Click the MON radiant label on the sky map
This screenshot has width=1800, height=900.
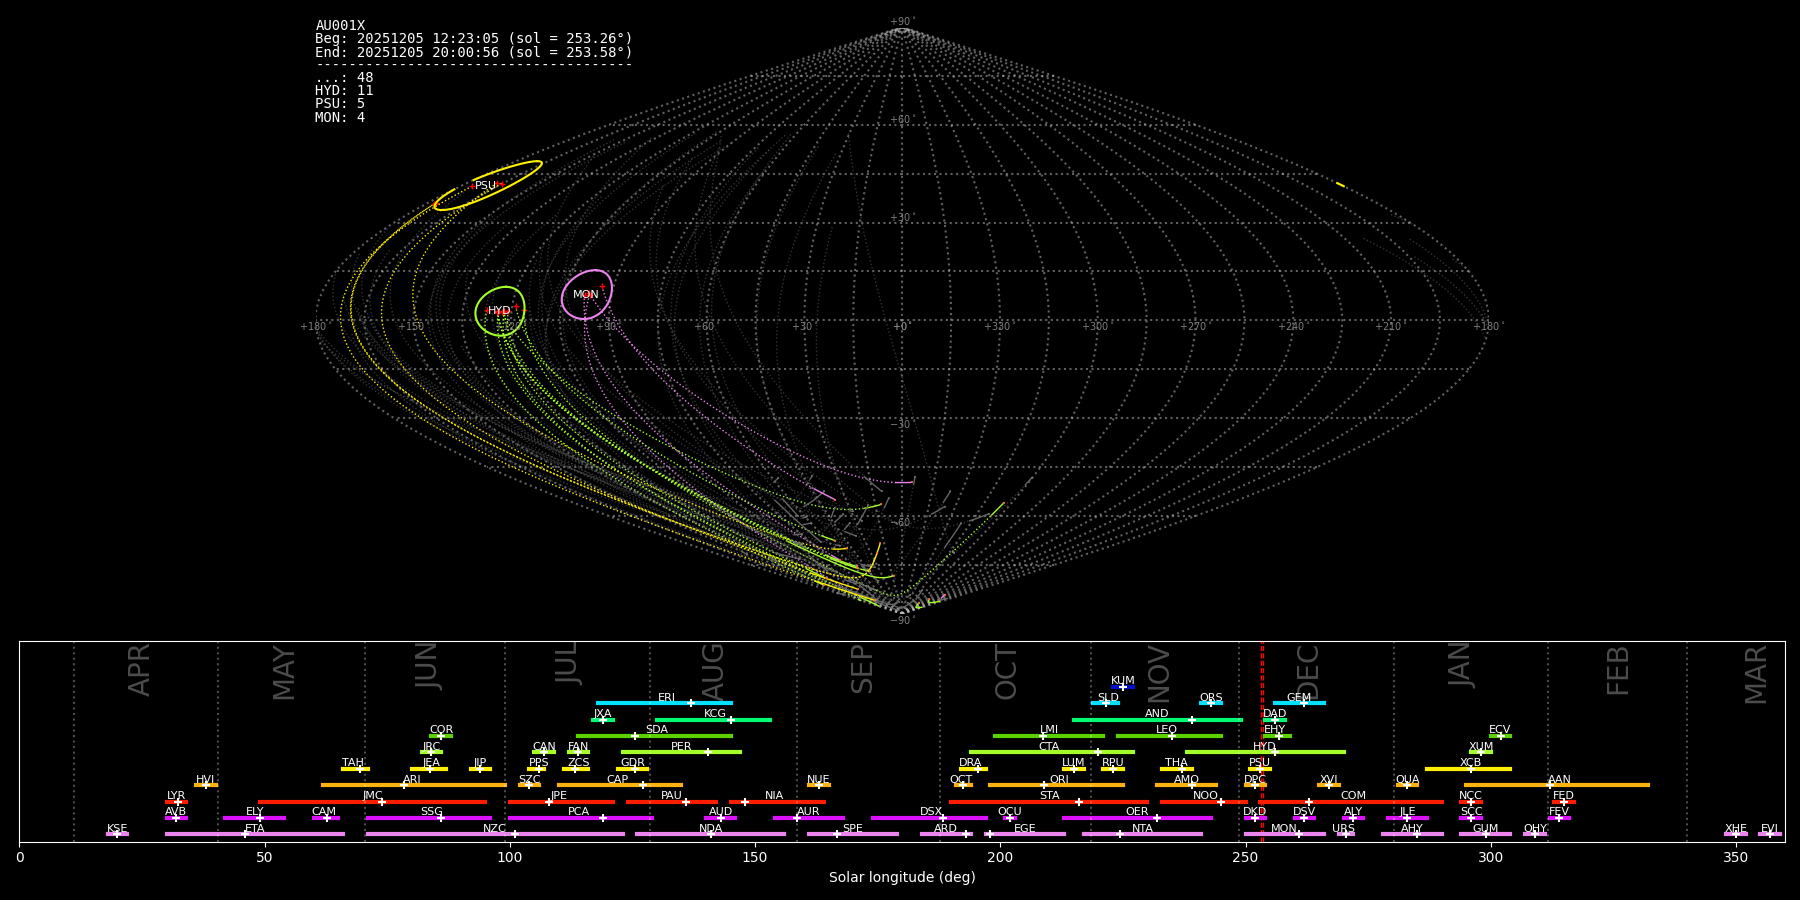(586, 295)
